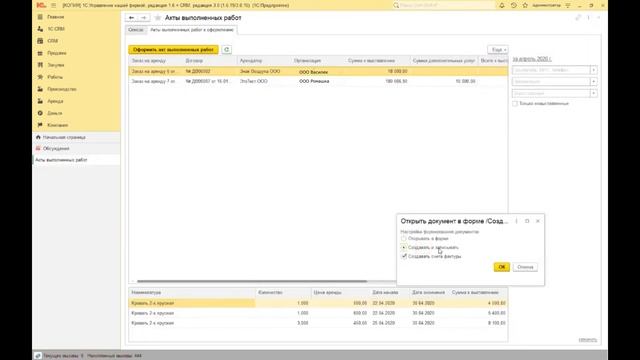Click the 'Номенклатура' column header in lower table
Screen dimensions: 640x360
coord(146,293)
